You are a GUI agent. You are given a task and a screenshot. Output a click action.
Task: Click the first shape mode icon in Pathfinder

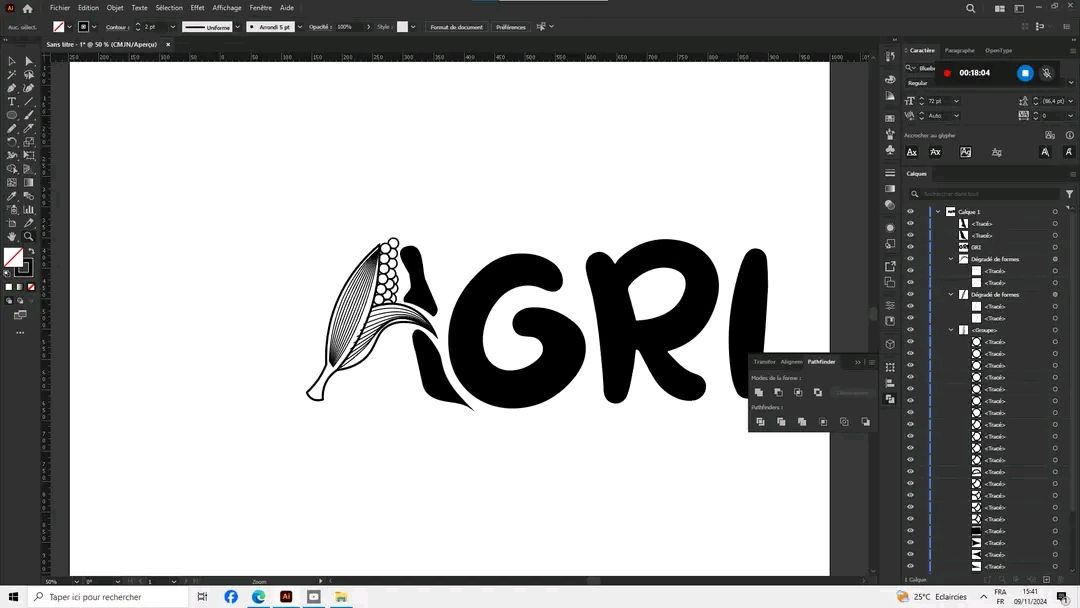point(759,392)
